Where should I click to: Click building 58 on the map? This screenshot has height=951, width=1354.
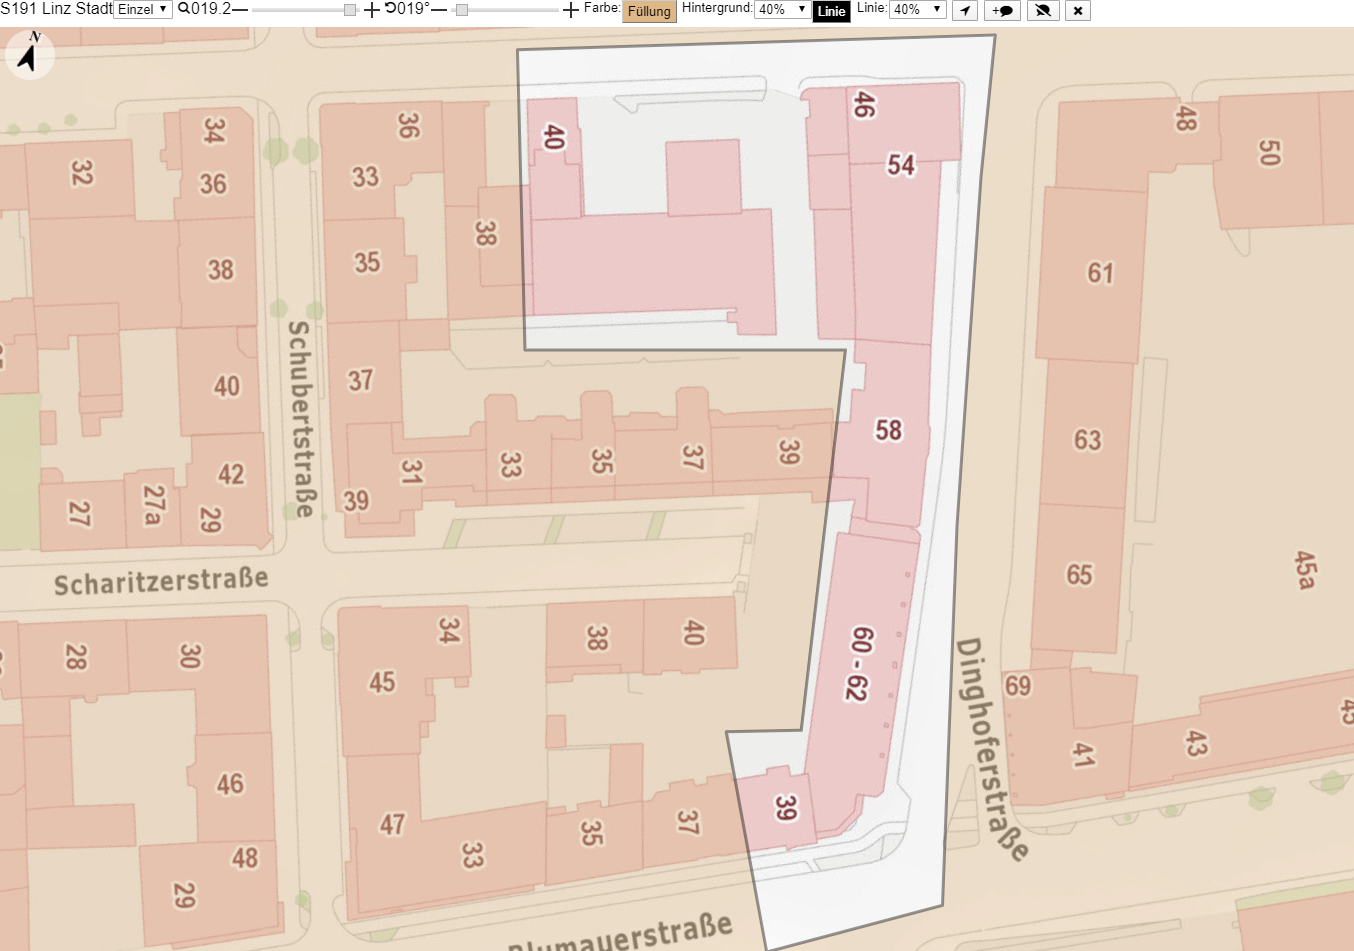point(888,430)
